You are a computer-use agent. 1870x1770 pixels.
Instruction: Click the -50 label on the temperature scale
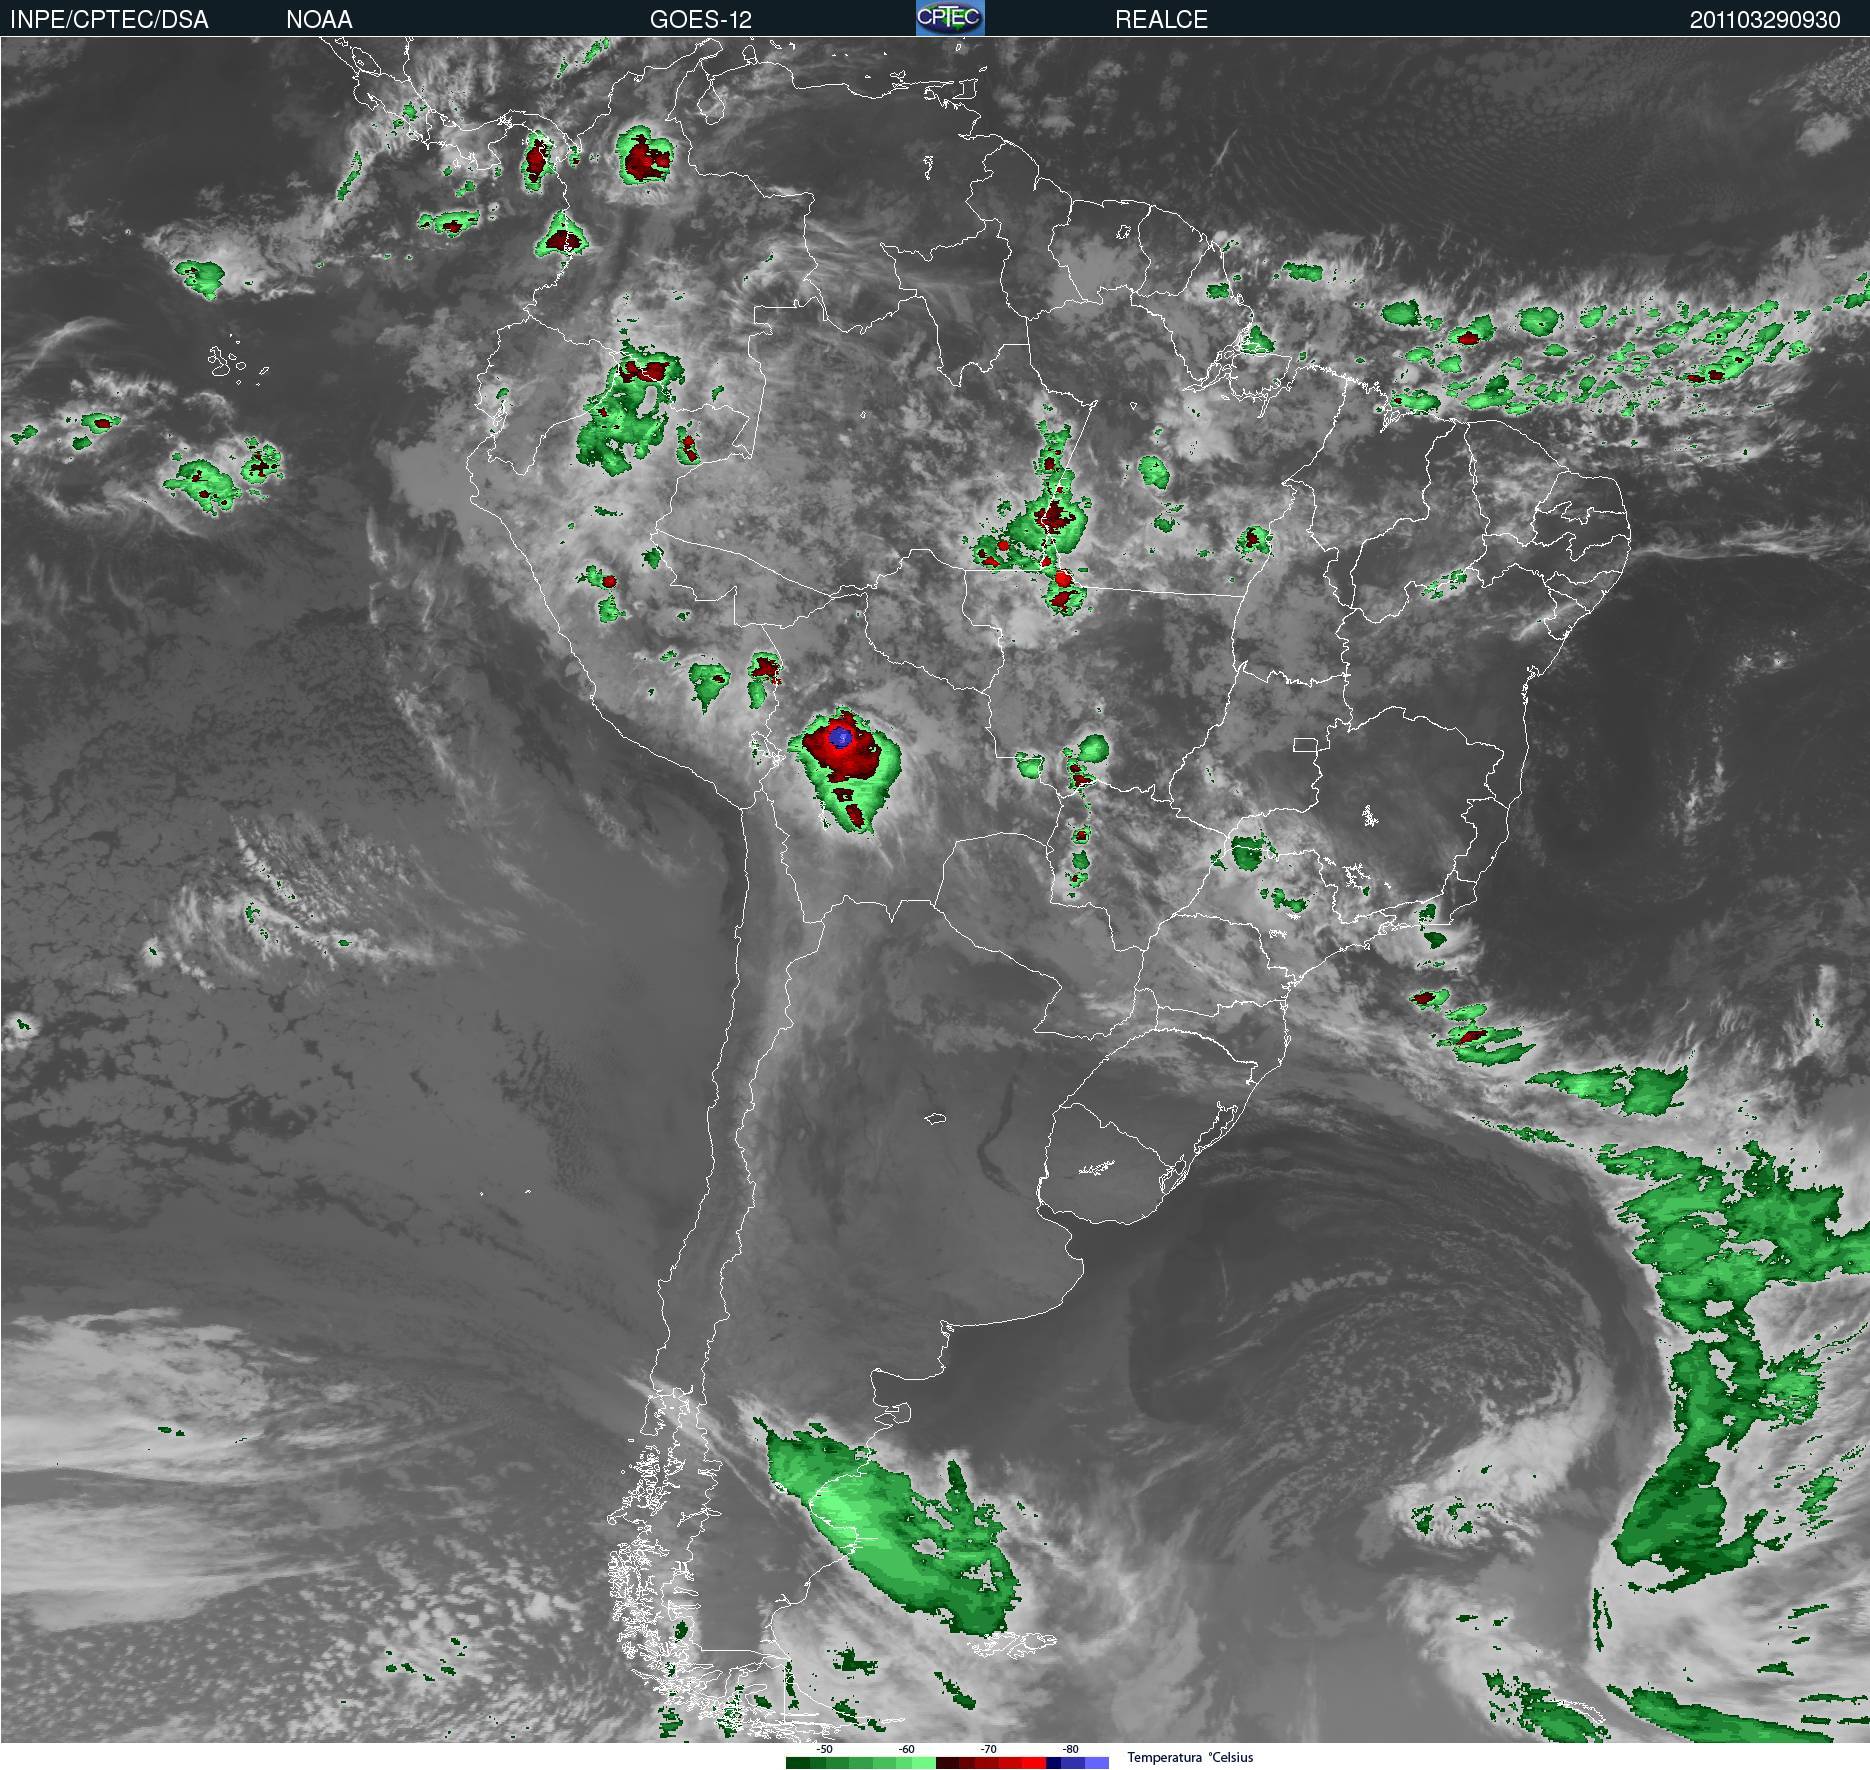(825, 1749)
